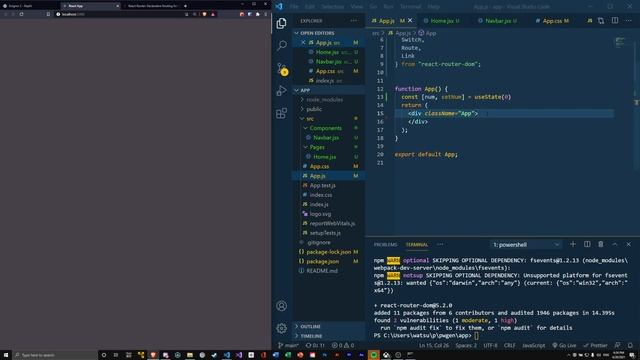640x360 pixels.
Task: Click CRLF line ending in status bar
Action: click(509, 345)
